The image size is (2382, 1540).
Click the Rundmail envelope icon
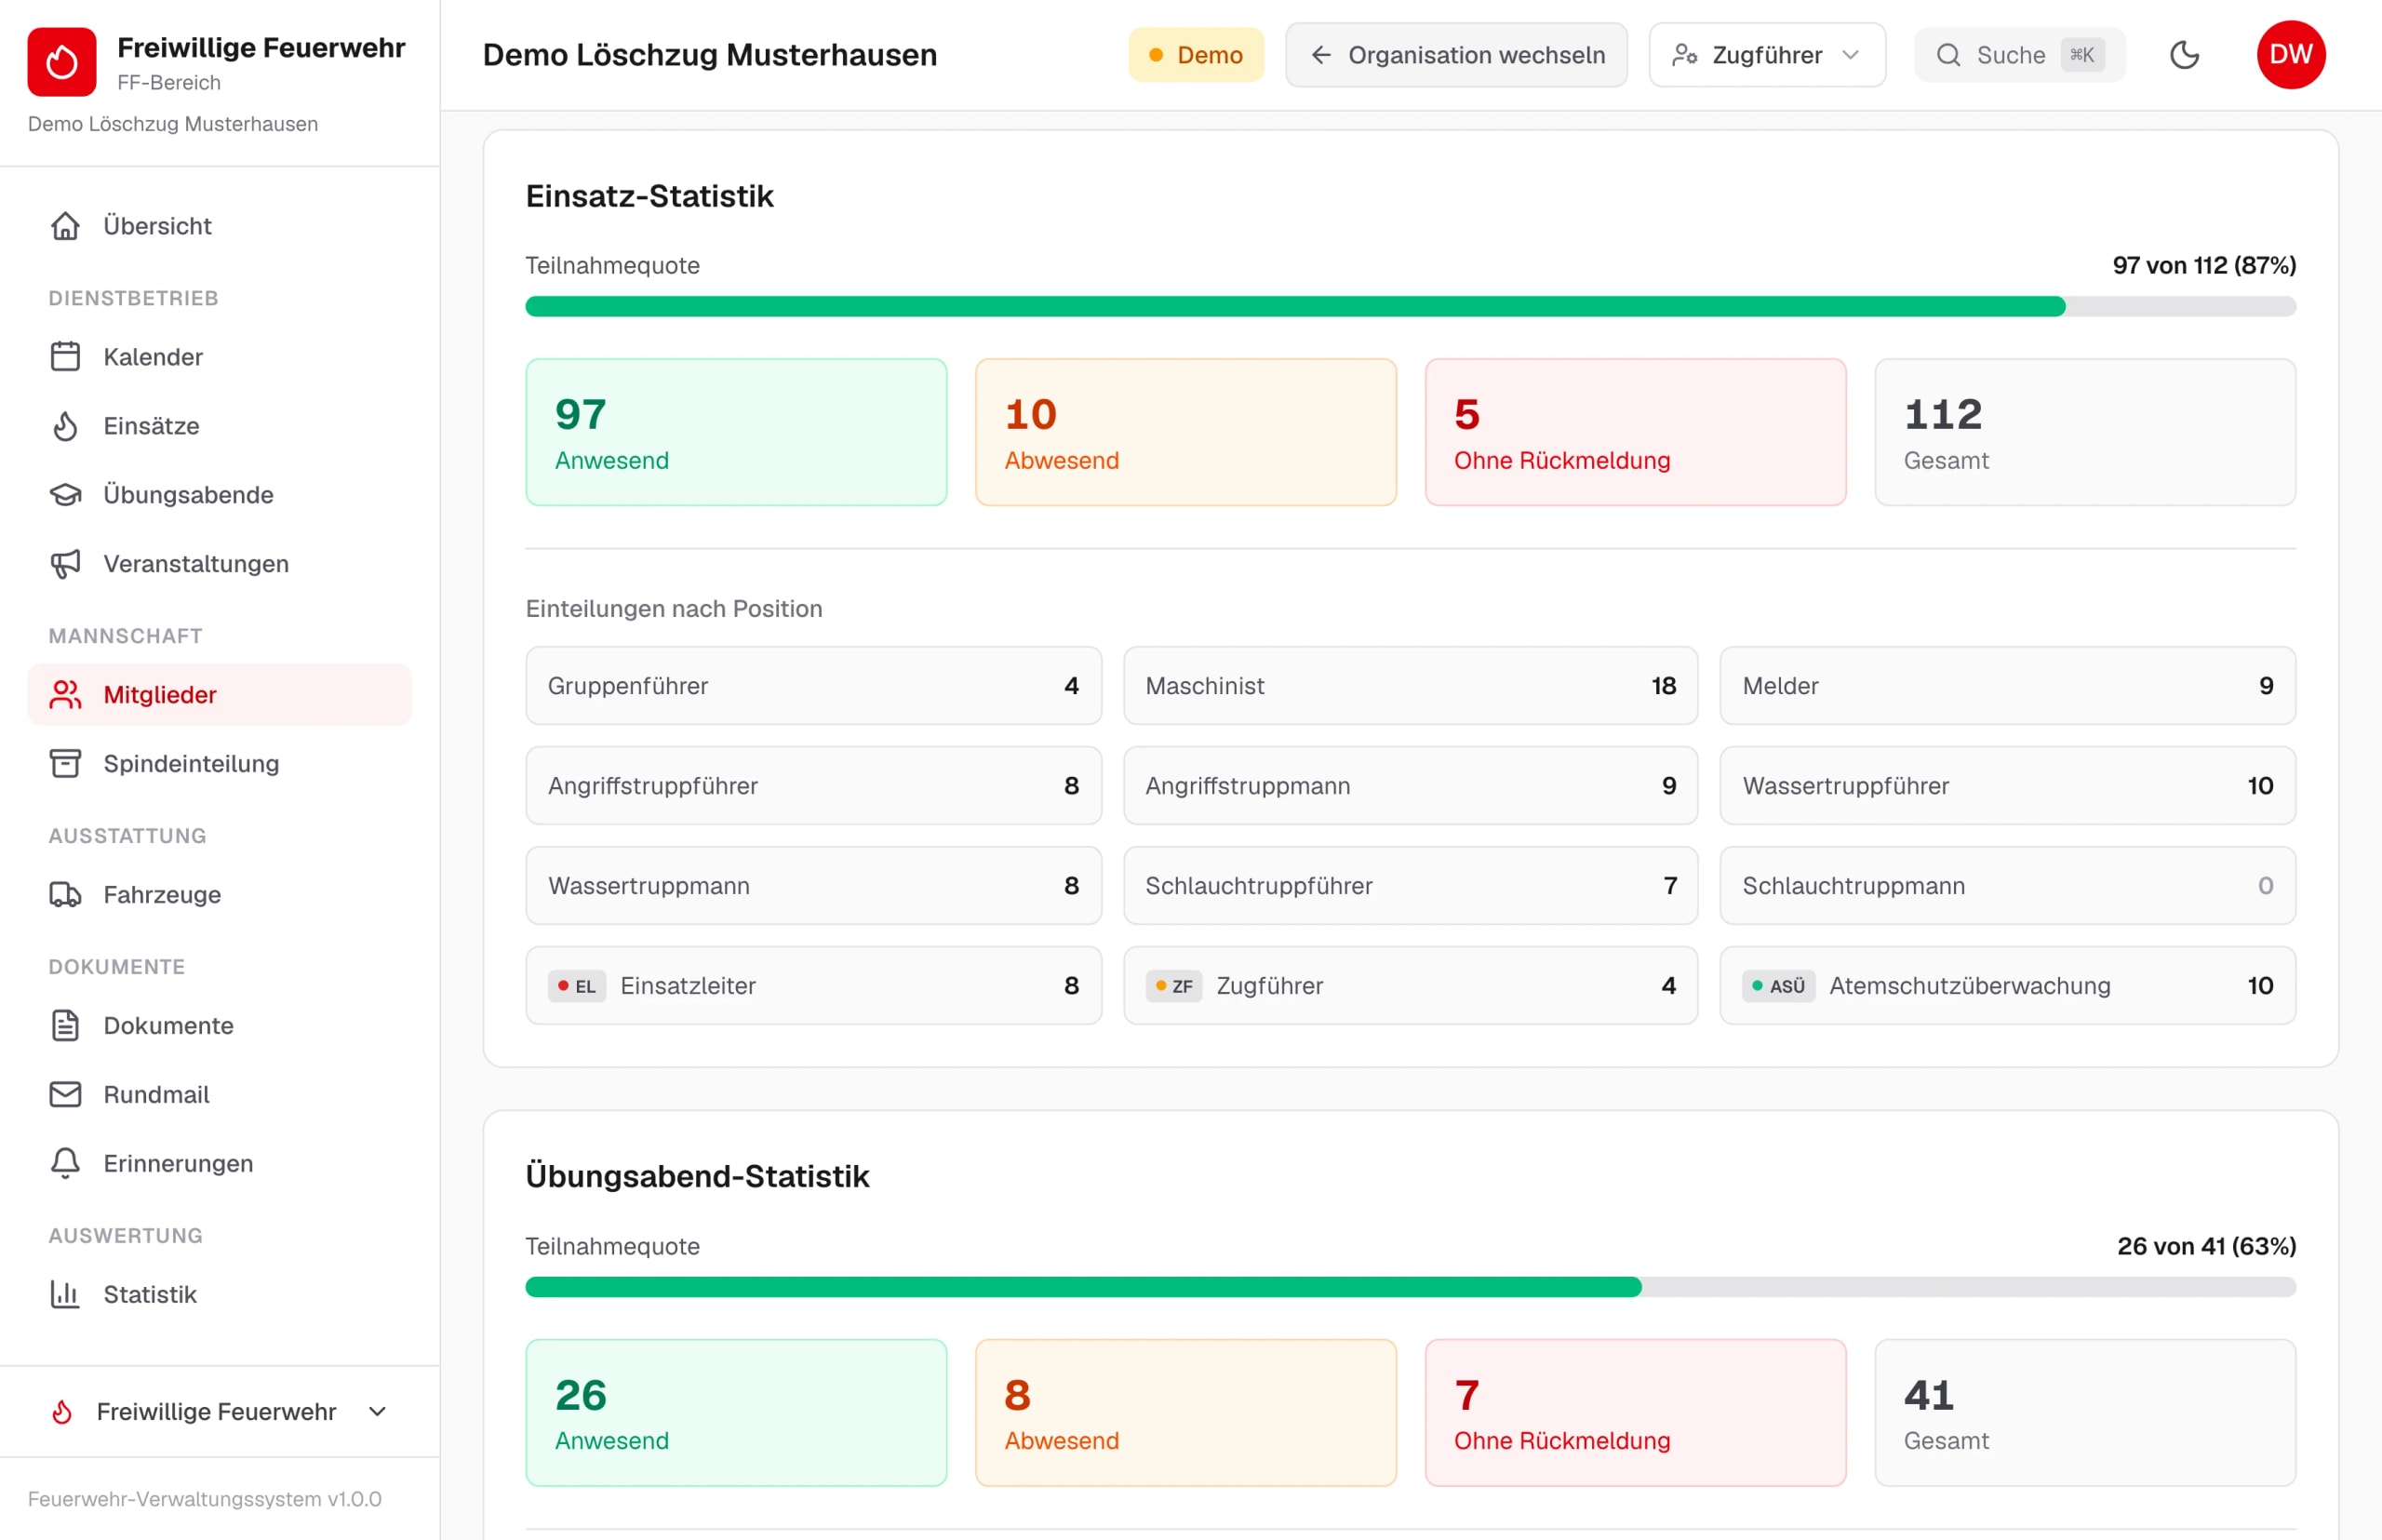[66, 1095]
